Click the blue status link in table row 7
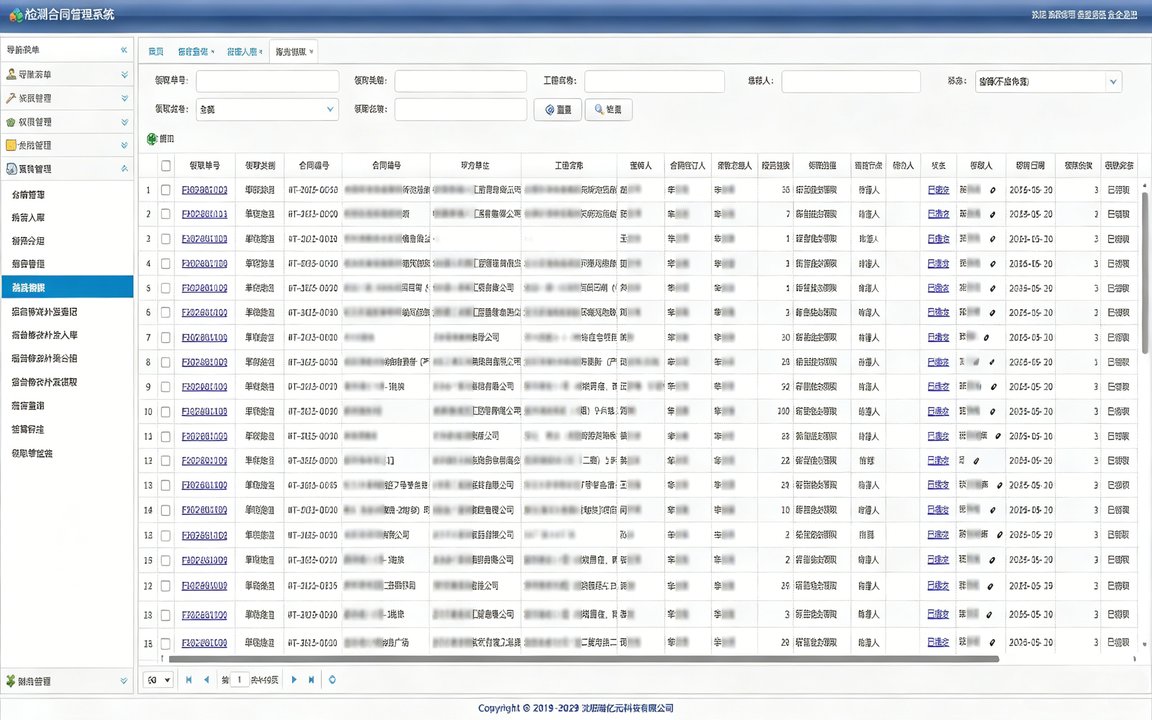Image resolution: width=1152 pixels, height=720 pixels. pos(938,338)
